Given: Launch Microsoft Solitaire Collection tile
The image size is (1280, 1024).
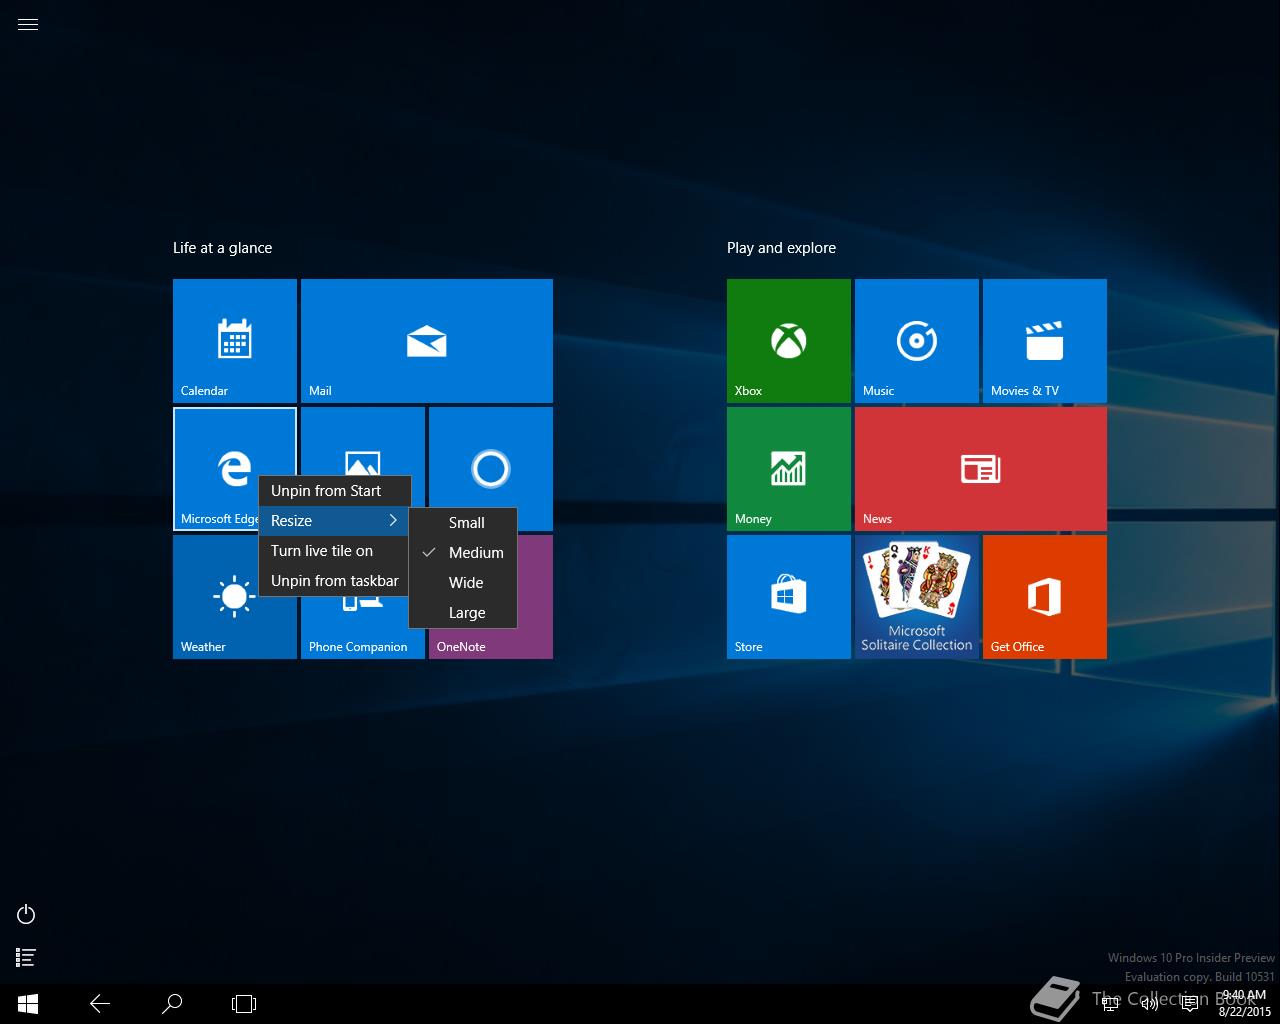Looking at the screenshot, I should click(x=916, y=596).
